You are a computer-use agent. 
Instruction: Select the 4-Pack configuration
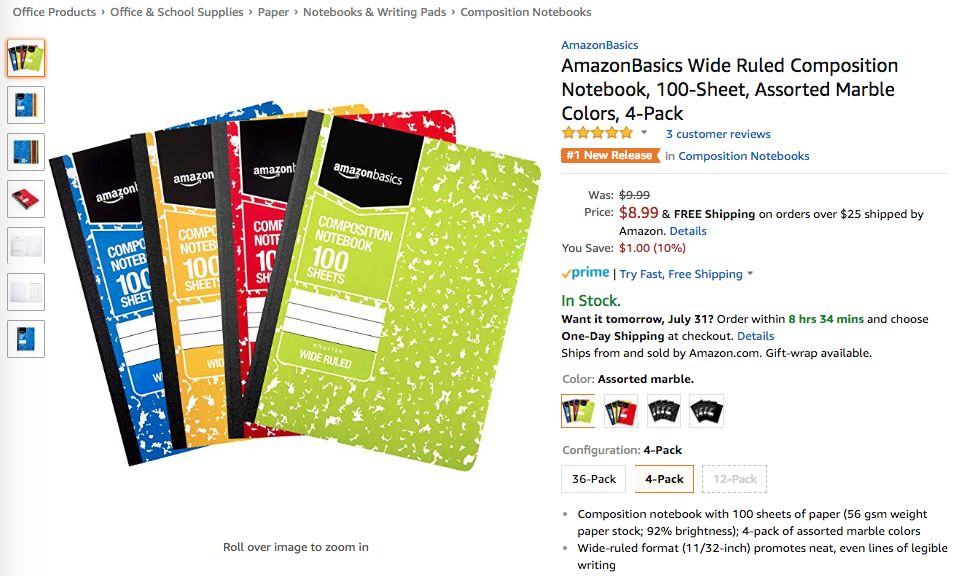(x=664, y=479)
